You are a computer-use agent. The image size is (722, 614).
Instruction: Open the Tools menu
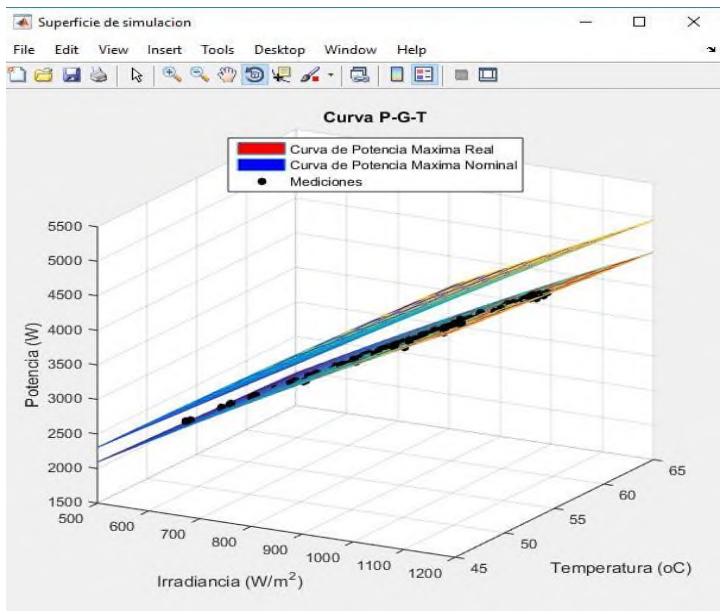(x=217, y=49)
